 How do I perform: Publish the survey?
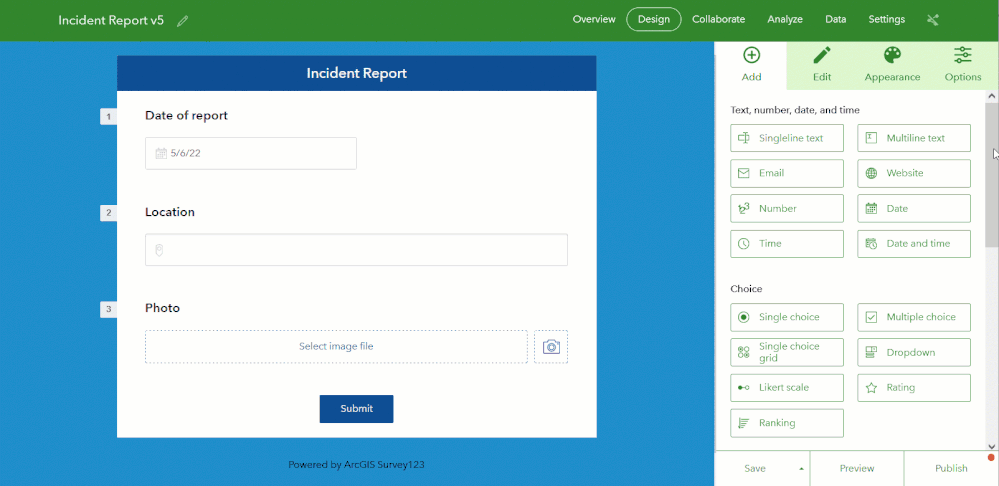point(951,468)
